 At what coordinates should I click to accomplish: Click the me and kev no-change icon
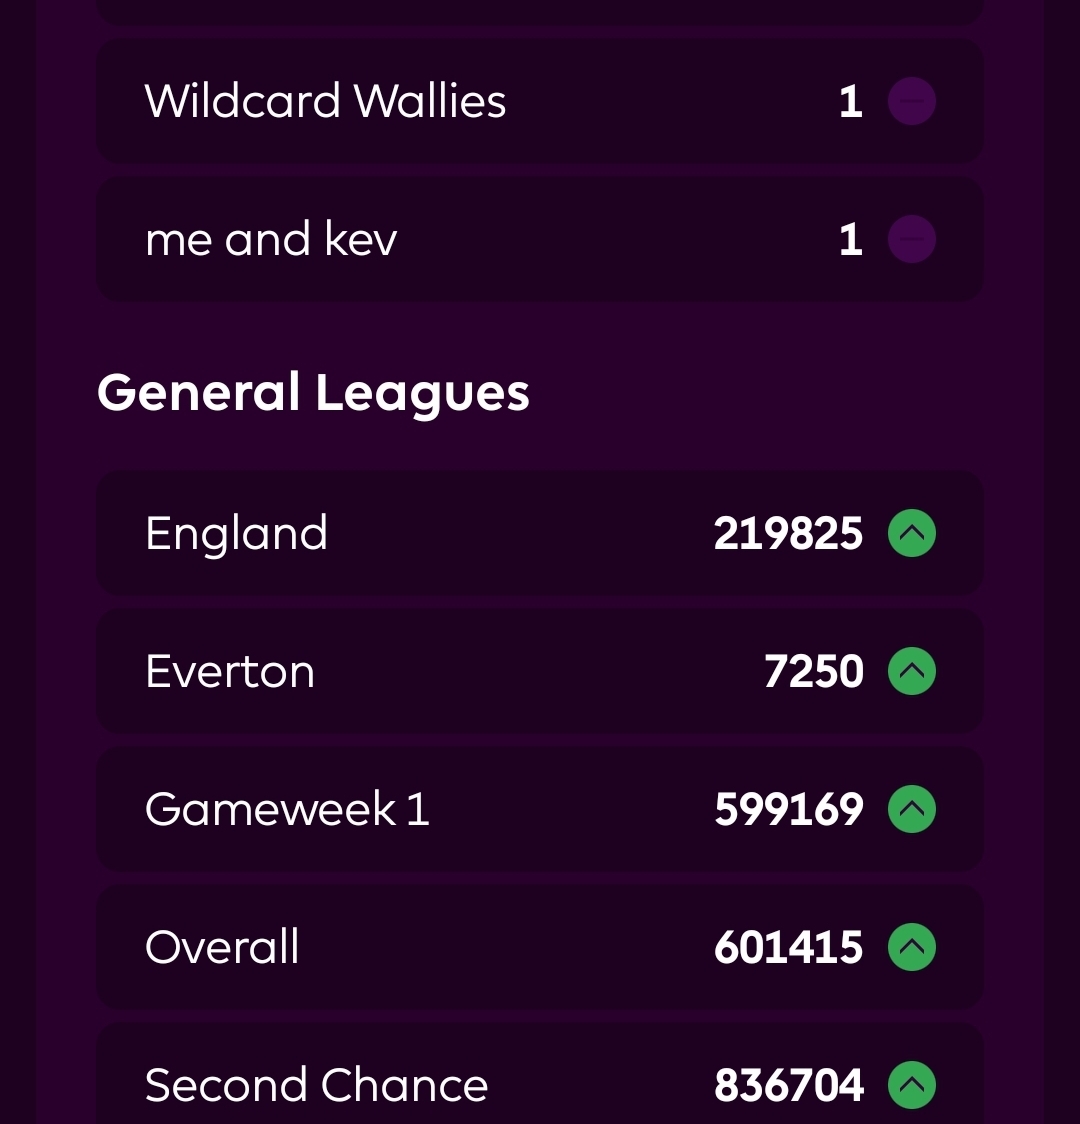911,239
